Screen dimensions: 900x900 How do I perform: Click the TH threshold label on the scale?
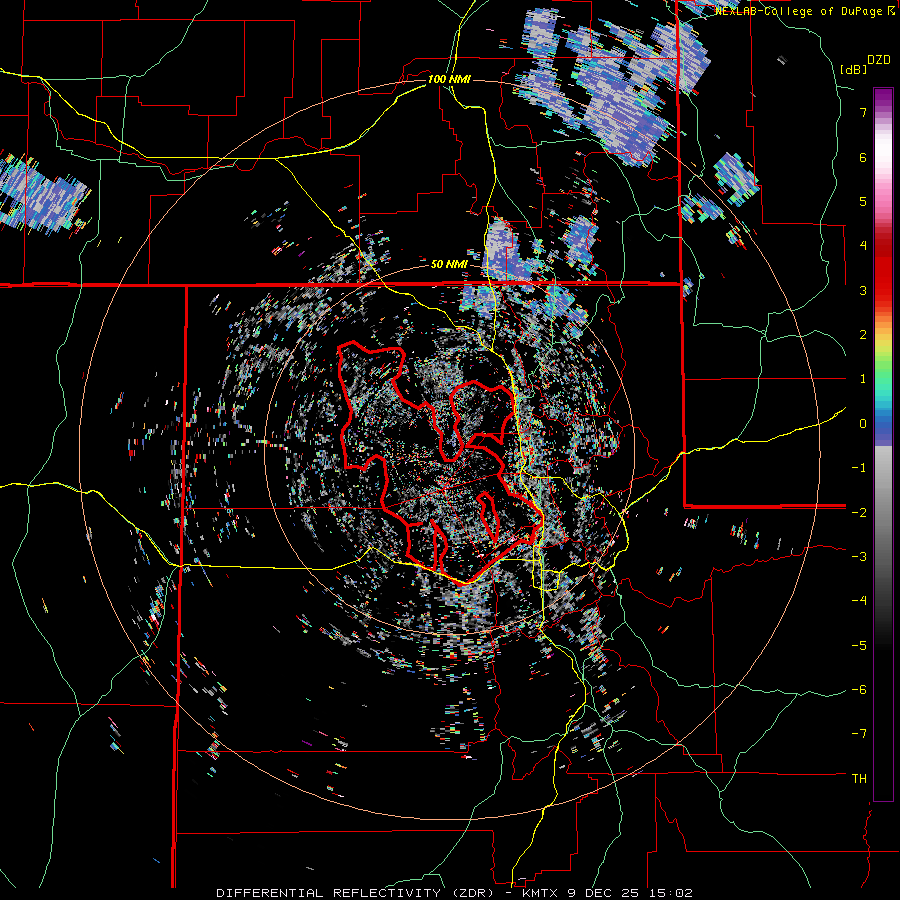[859, 779]
